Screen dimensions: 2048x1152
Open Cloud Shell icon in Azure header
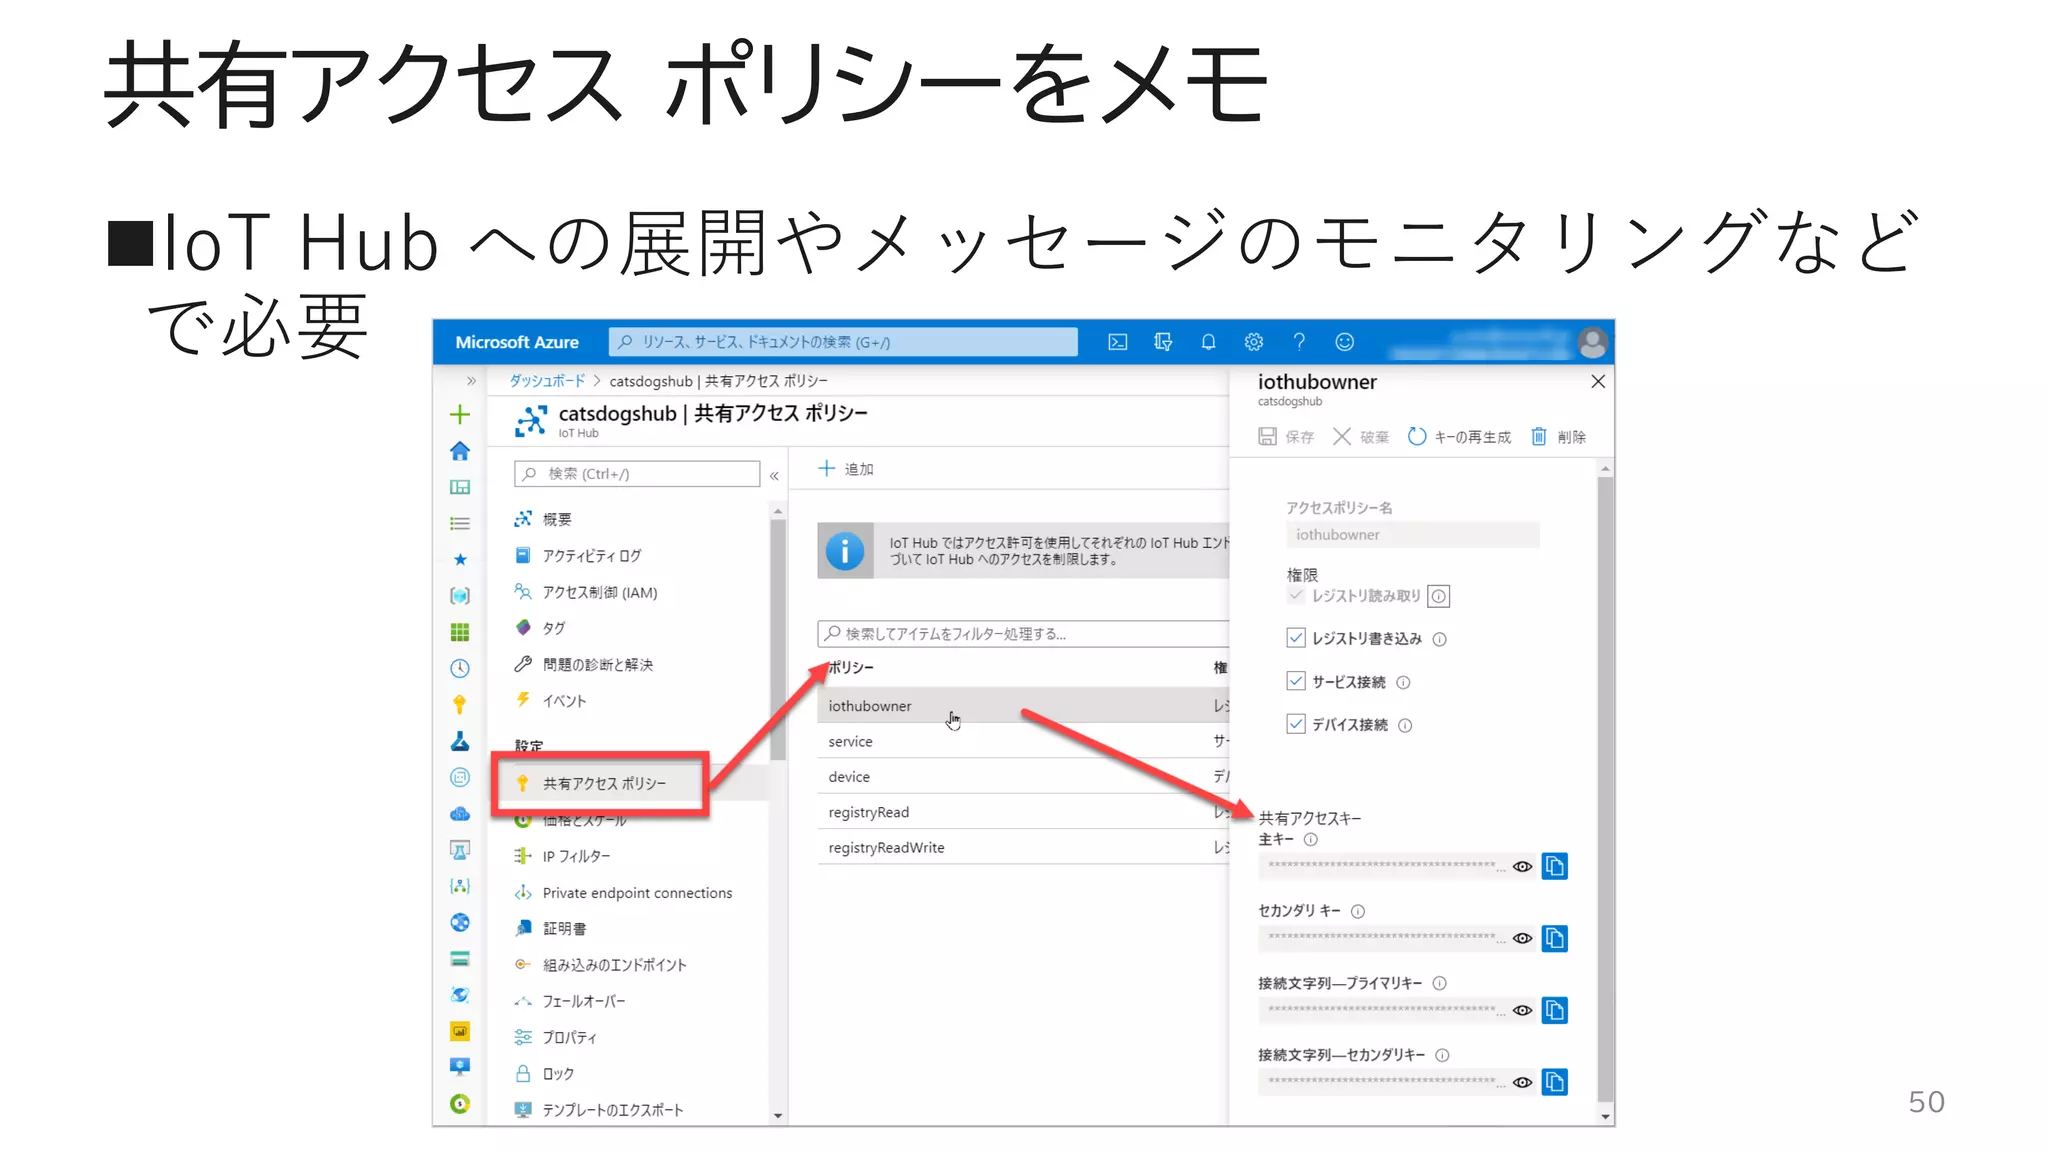pyautogui.click(x=1118, y=342)
